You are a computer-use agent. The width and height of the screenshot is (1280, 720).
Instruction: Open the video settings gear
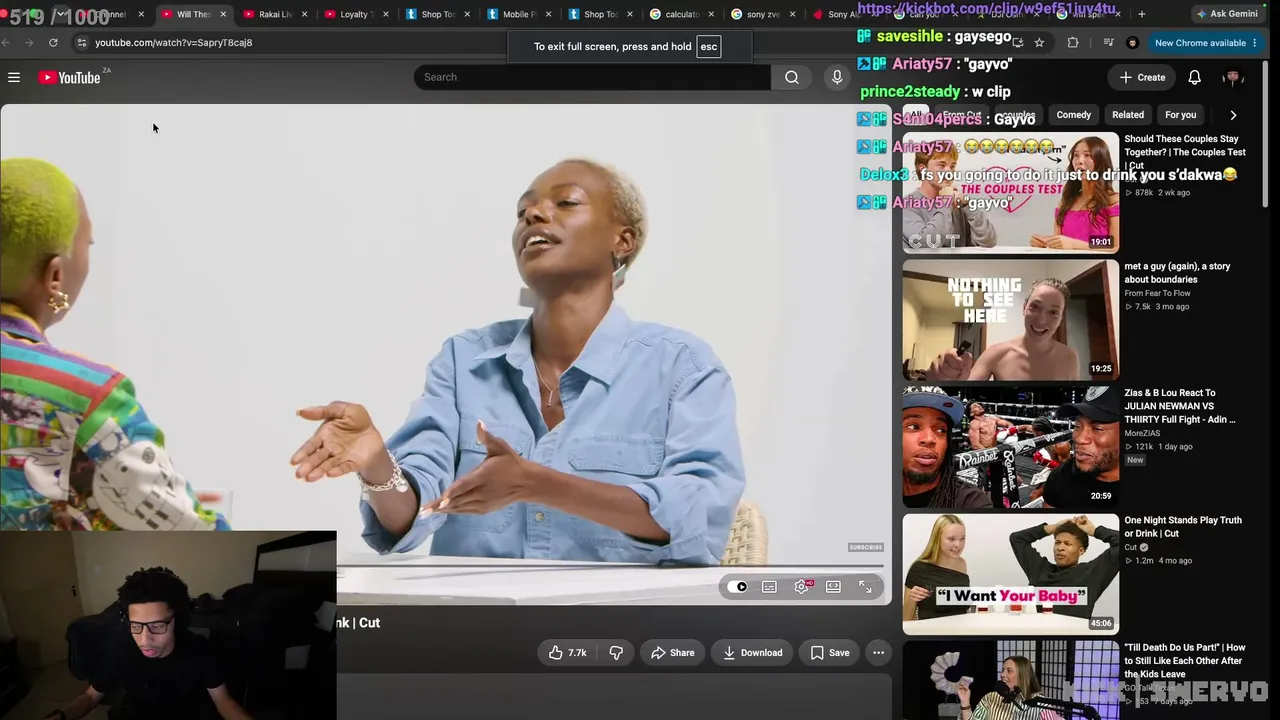point(801,587)
